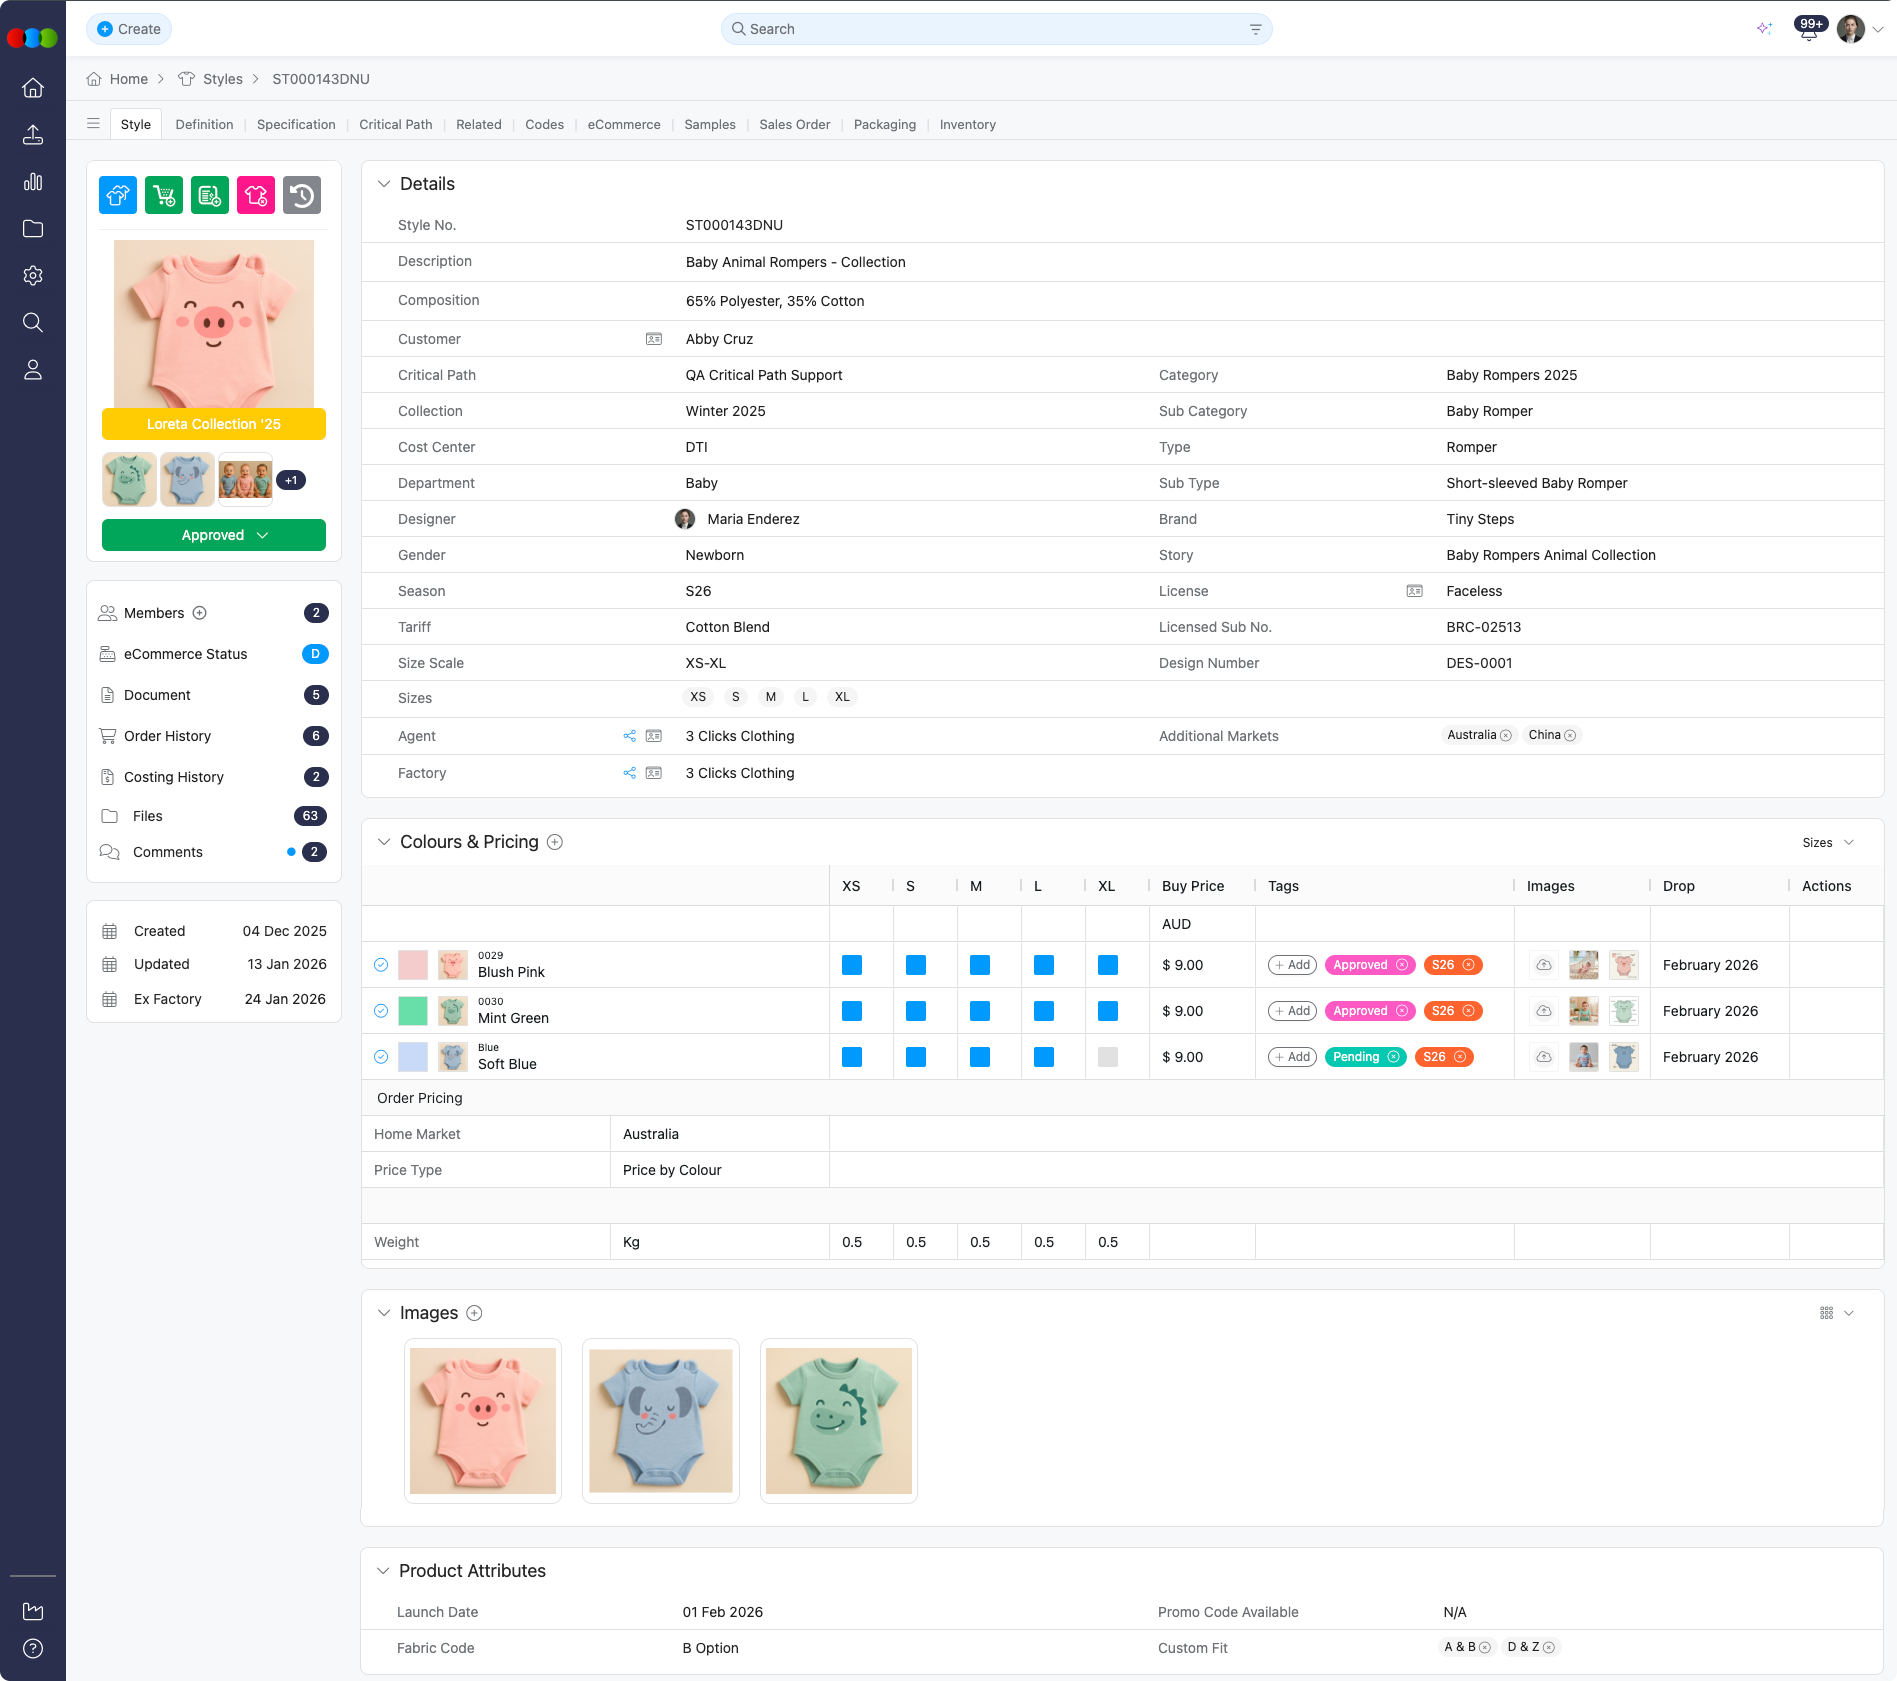Open the Sizes dropdown in Colours & Pricing

1827,843
